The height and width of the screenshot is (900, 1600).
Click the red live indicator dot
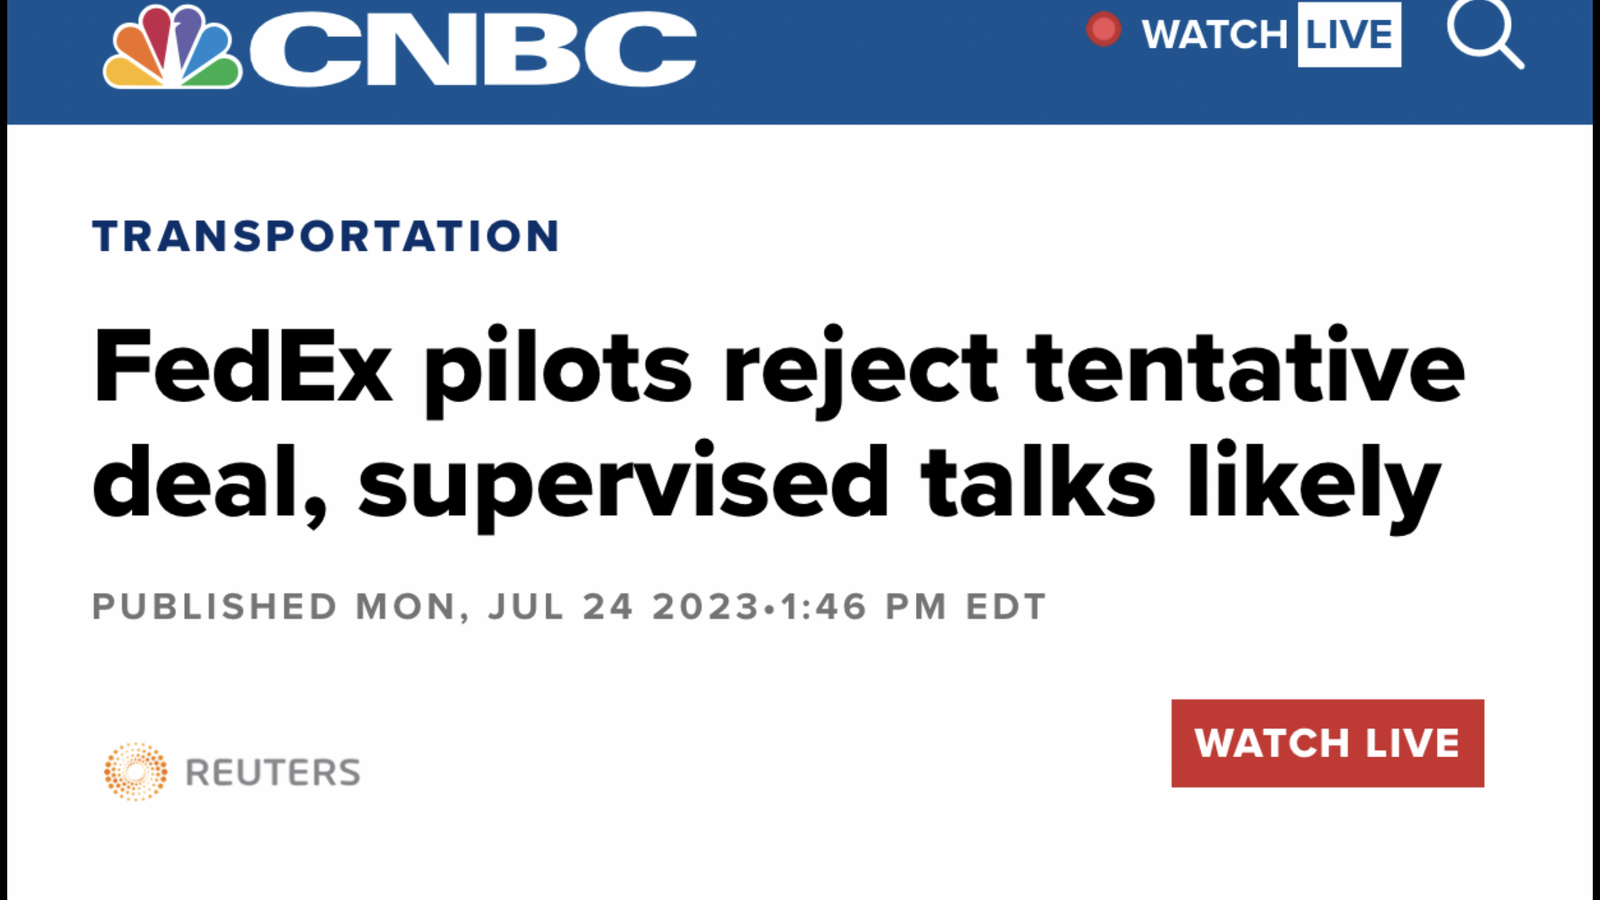click(1104, 30)
